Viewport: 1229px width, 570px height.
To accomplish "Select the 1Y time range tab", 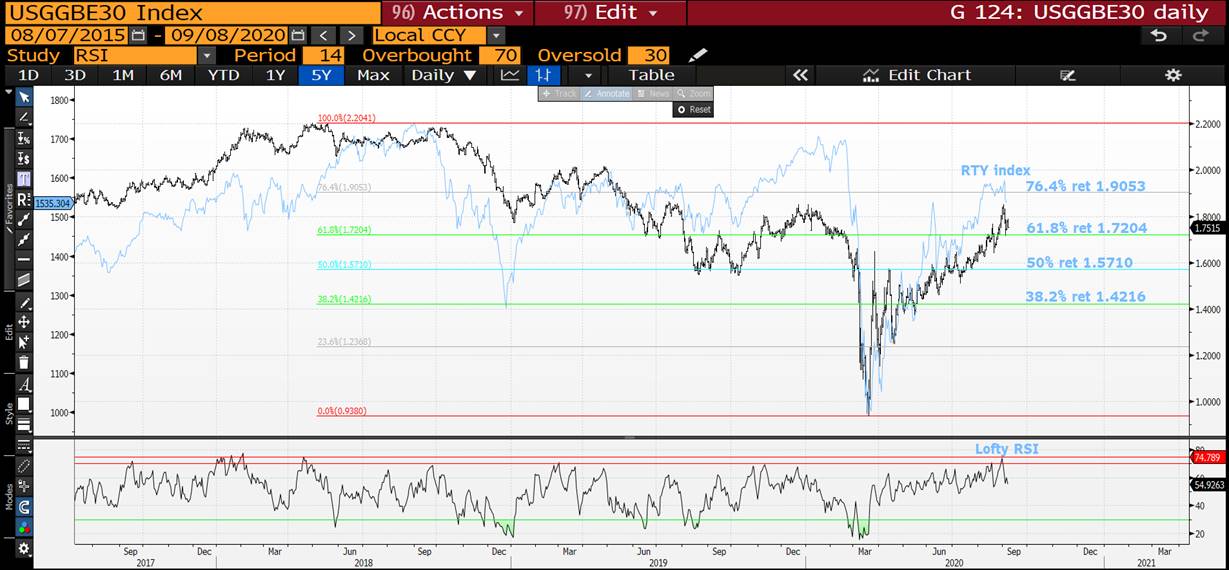I will pyautogui.click(x=275, y=75).
